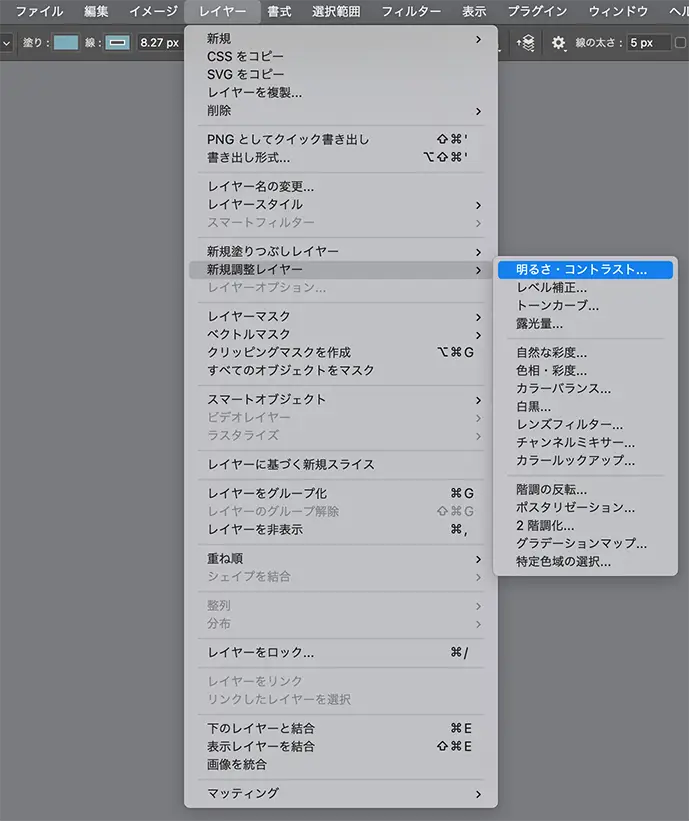
Task: Expand 新規調整レイヤー submenu entry
Action: [x=341, y=270]
